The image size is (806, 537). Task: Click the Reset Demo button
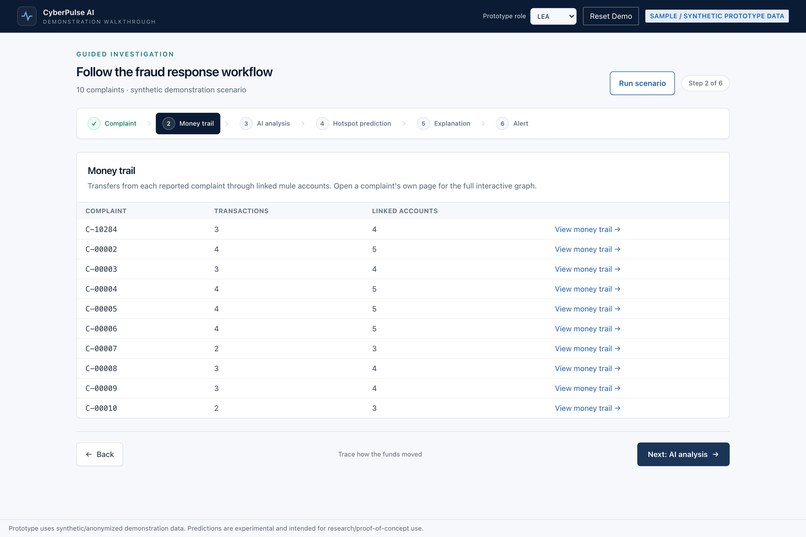611,16
